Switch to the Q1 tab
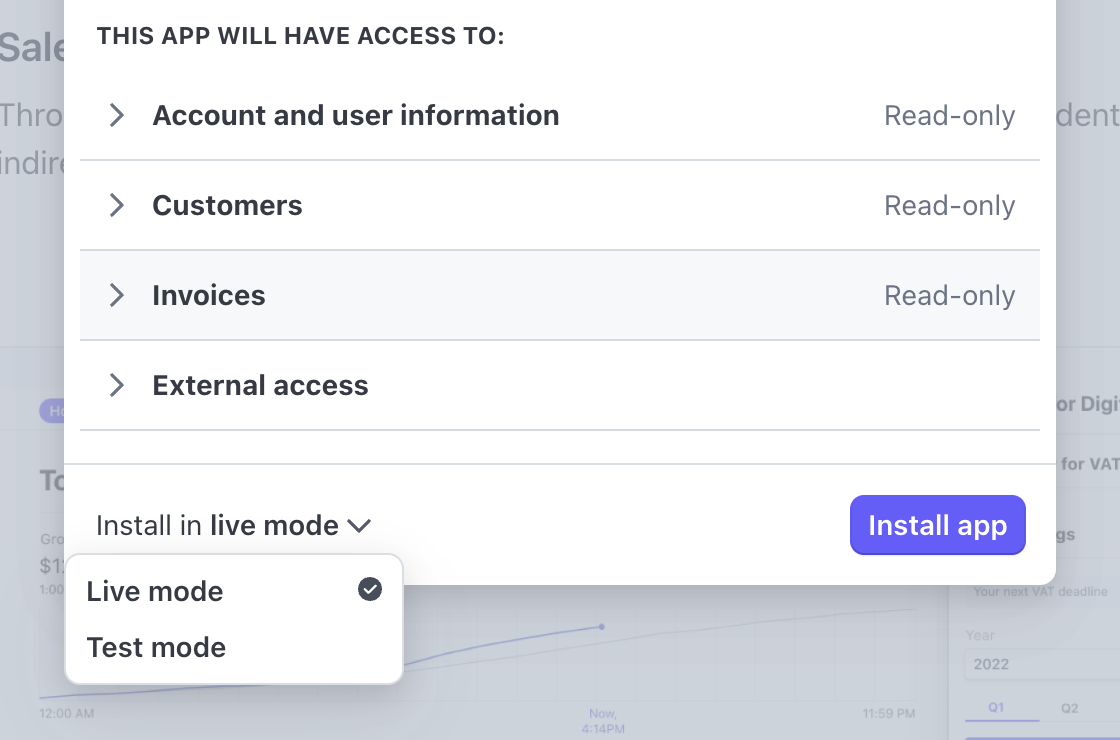1120x740 pixels. pos(996,708)
